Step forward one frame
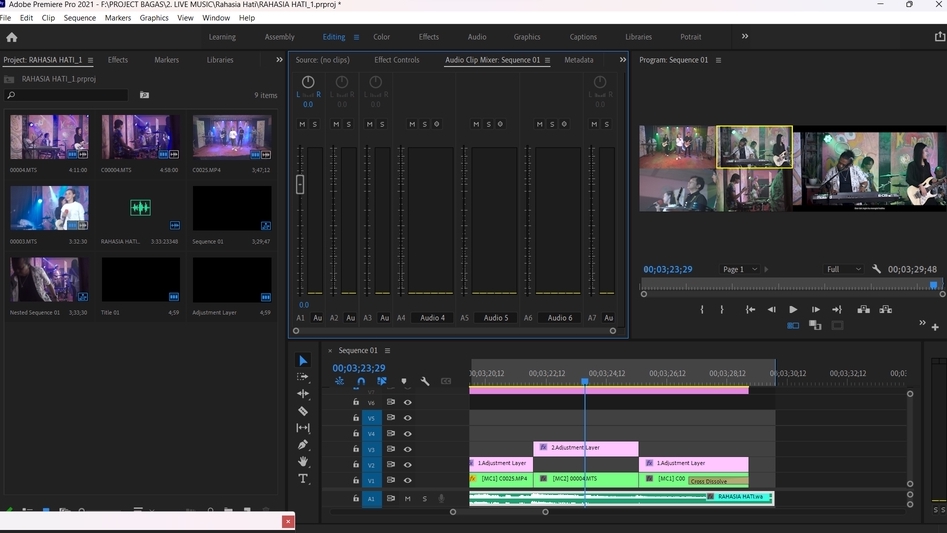The image size is (947, 533). (x=815, y=309)
